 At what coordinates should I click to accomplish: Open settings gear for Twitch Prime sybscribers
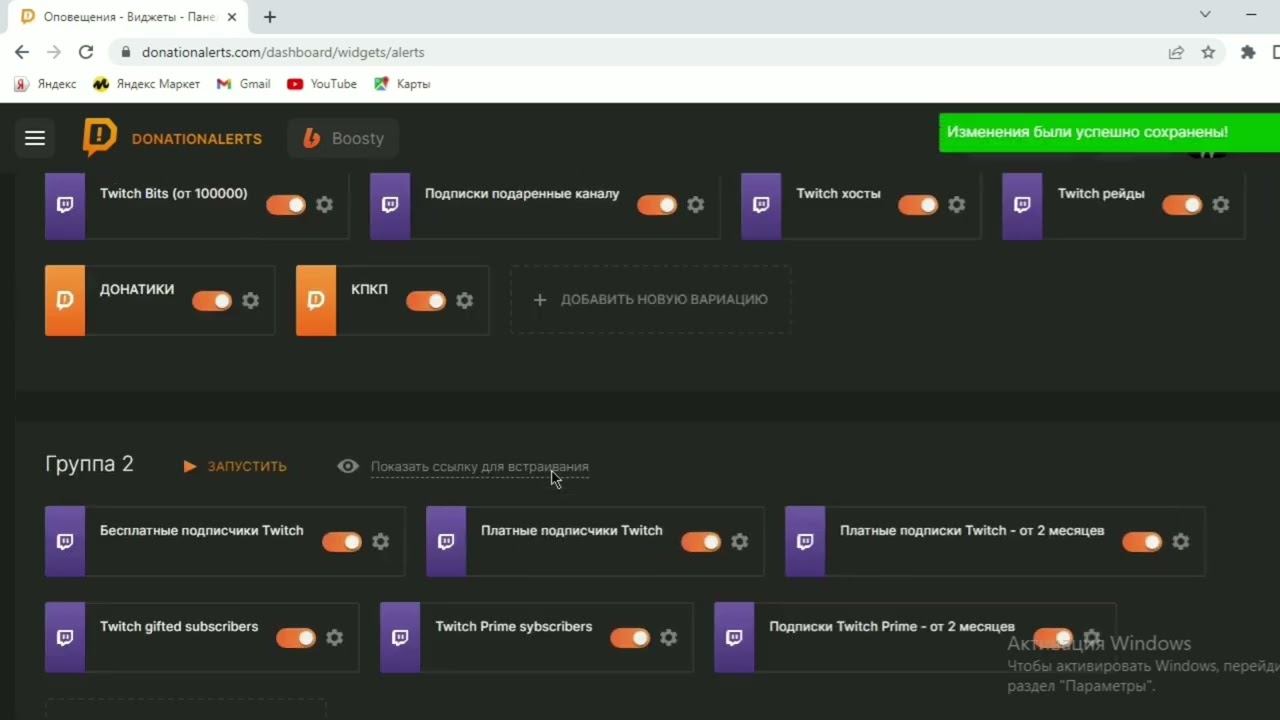669,638
